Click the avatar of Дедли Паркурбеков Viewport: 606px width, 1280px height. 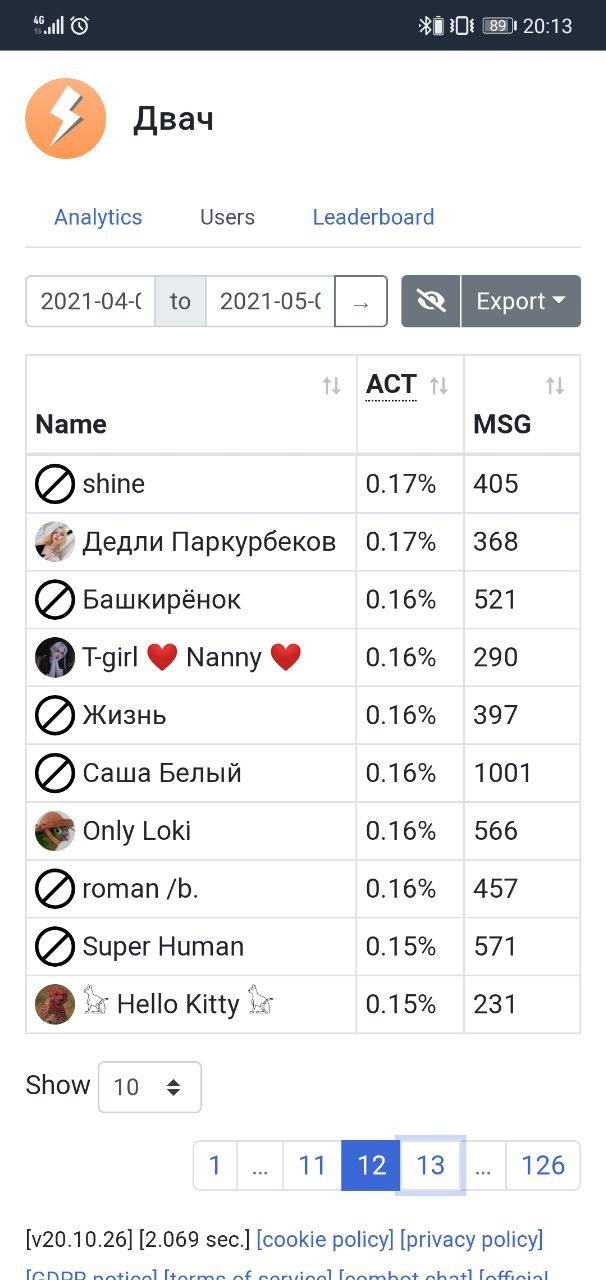pyautogui.click(x=55, y=542)
